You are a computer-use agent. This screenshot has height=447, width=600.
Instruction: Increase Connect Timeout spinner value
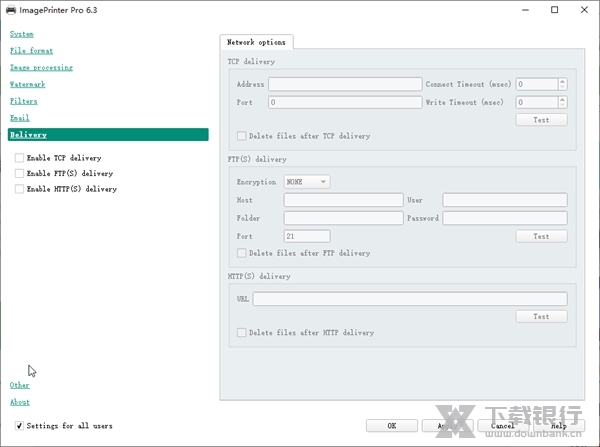pyautogui.click(x=562, y=81)
